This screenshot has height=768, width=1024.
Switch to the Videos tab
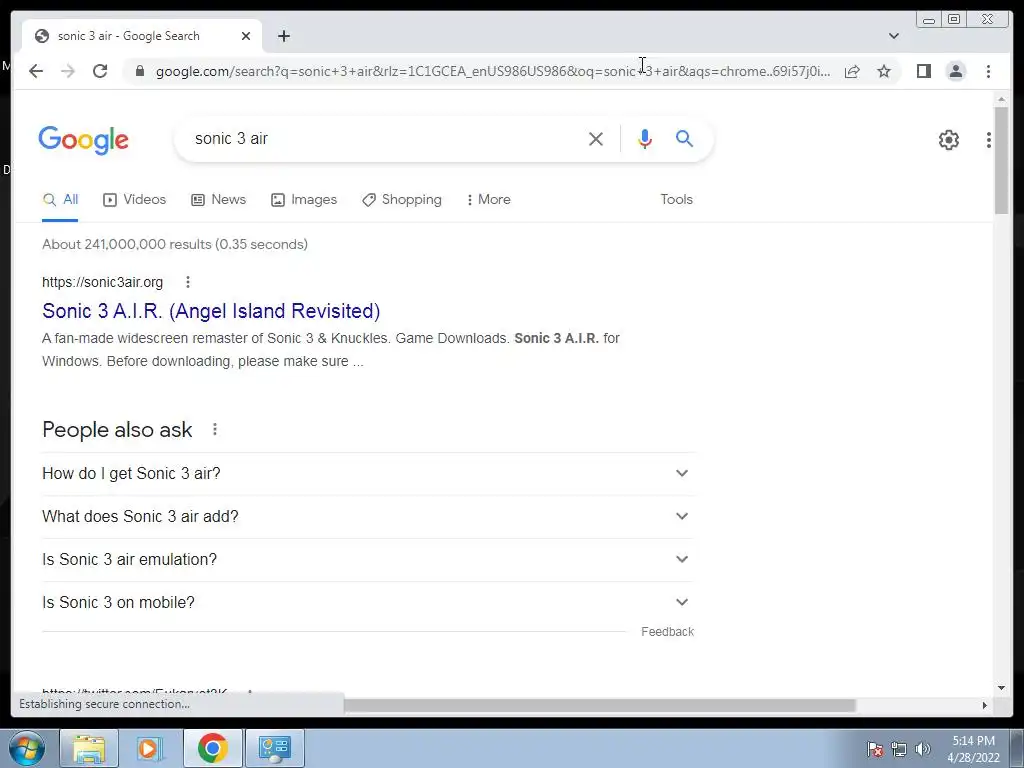[135, 200]
